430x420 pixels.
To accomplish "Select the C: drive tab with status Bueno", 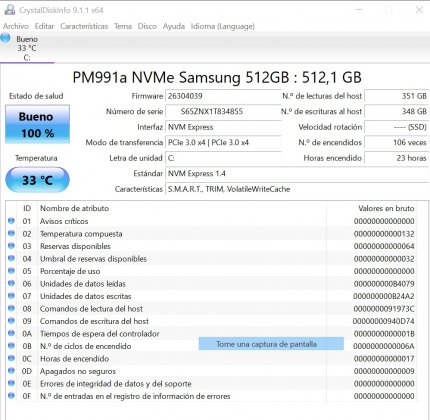I will pyautogui.click(x=27, y=48).
